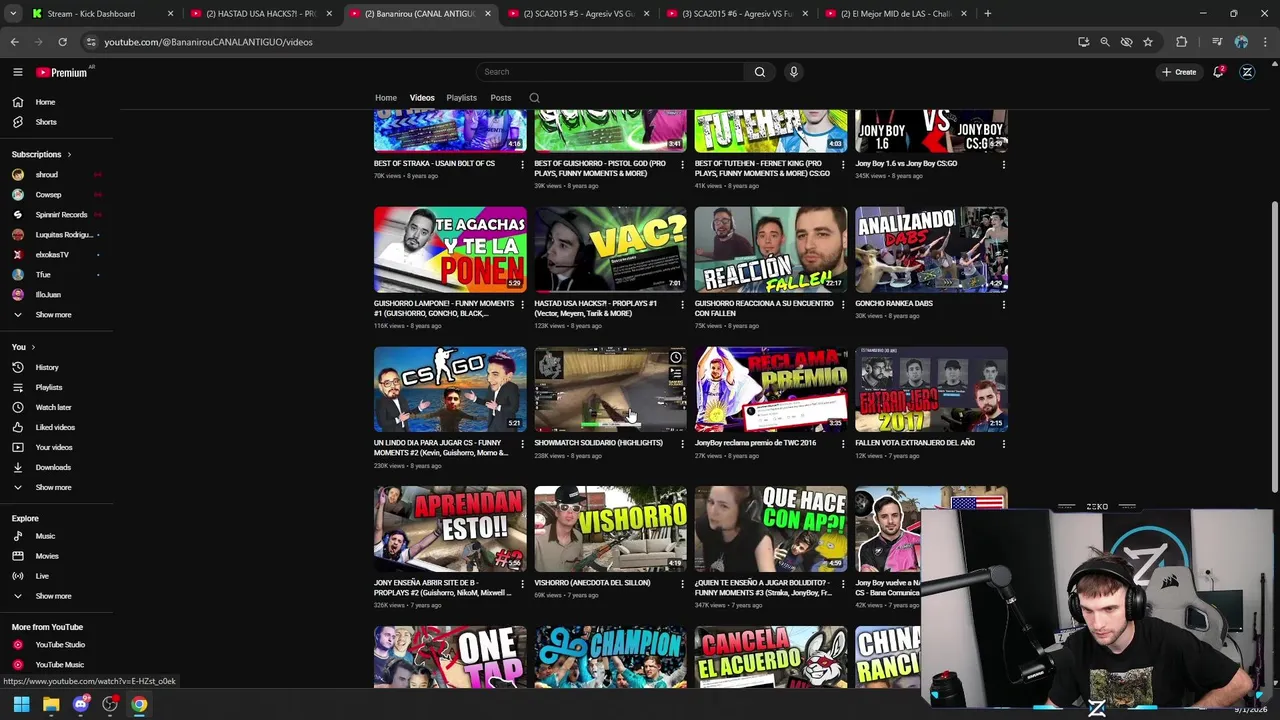This screenshot has width=1280, height=720.
Task: Click the search magnifier button
Action: tap(760, 72)
